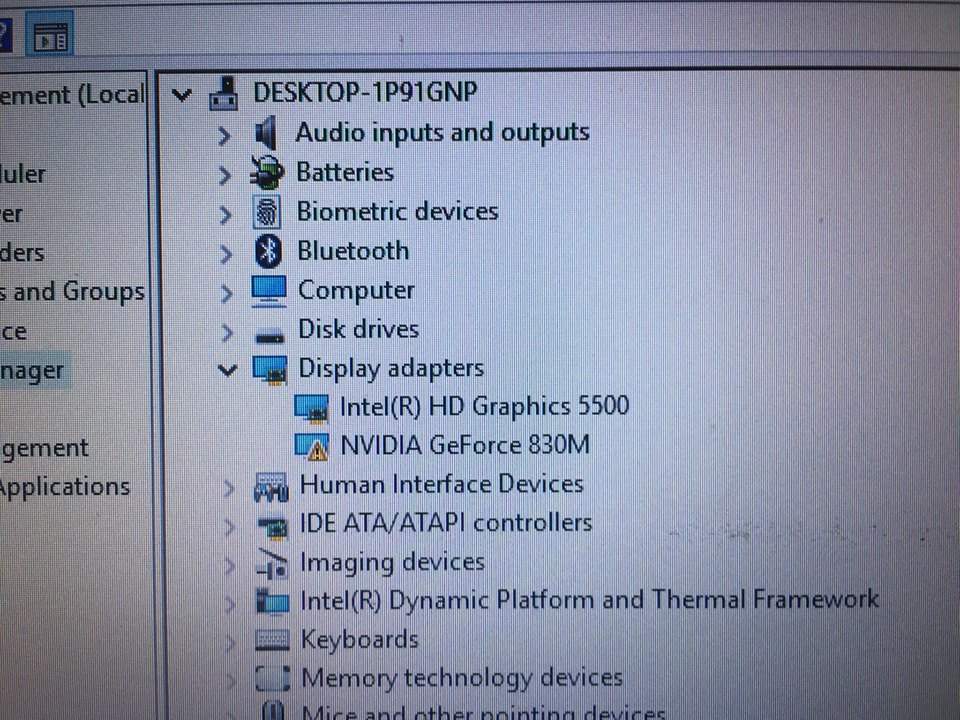The width and height of the screenshot is (960, 720).
Task: Select Local Users and Groups in left pane
Action: pyautogui.click(x=72, y=291)
